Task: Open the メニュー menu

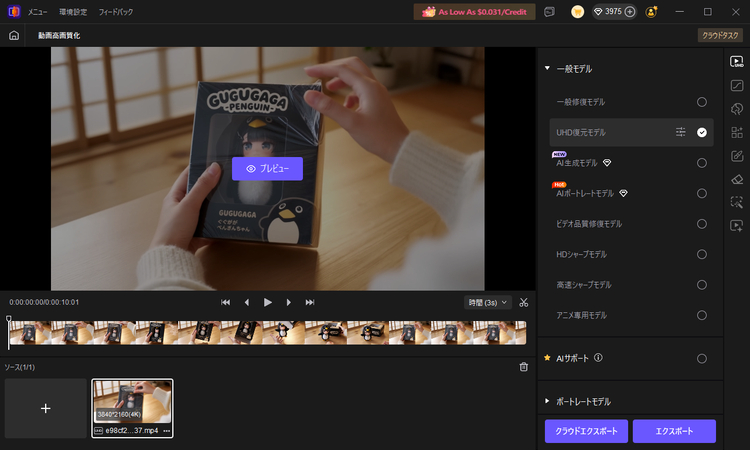Action: (37, 12)
